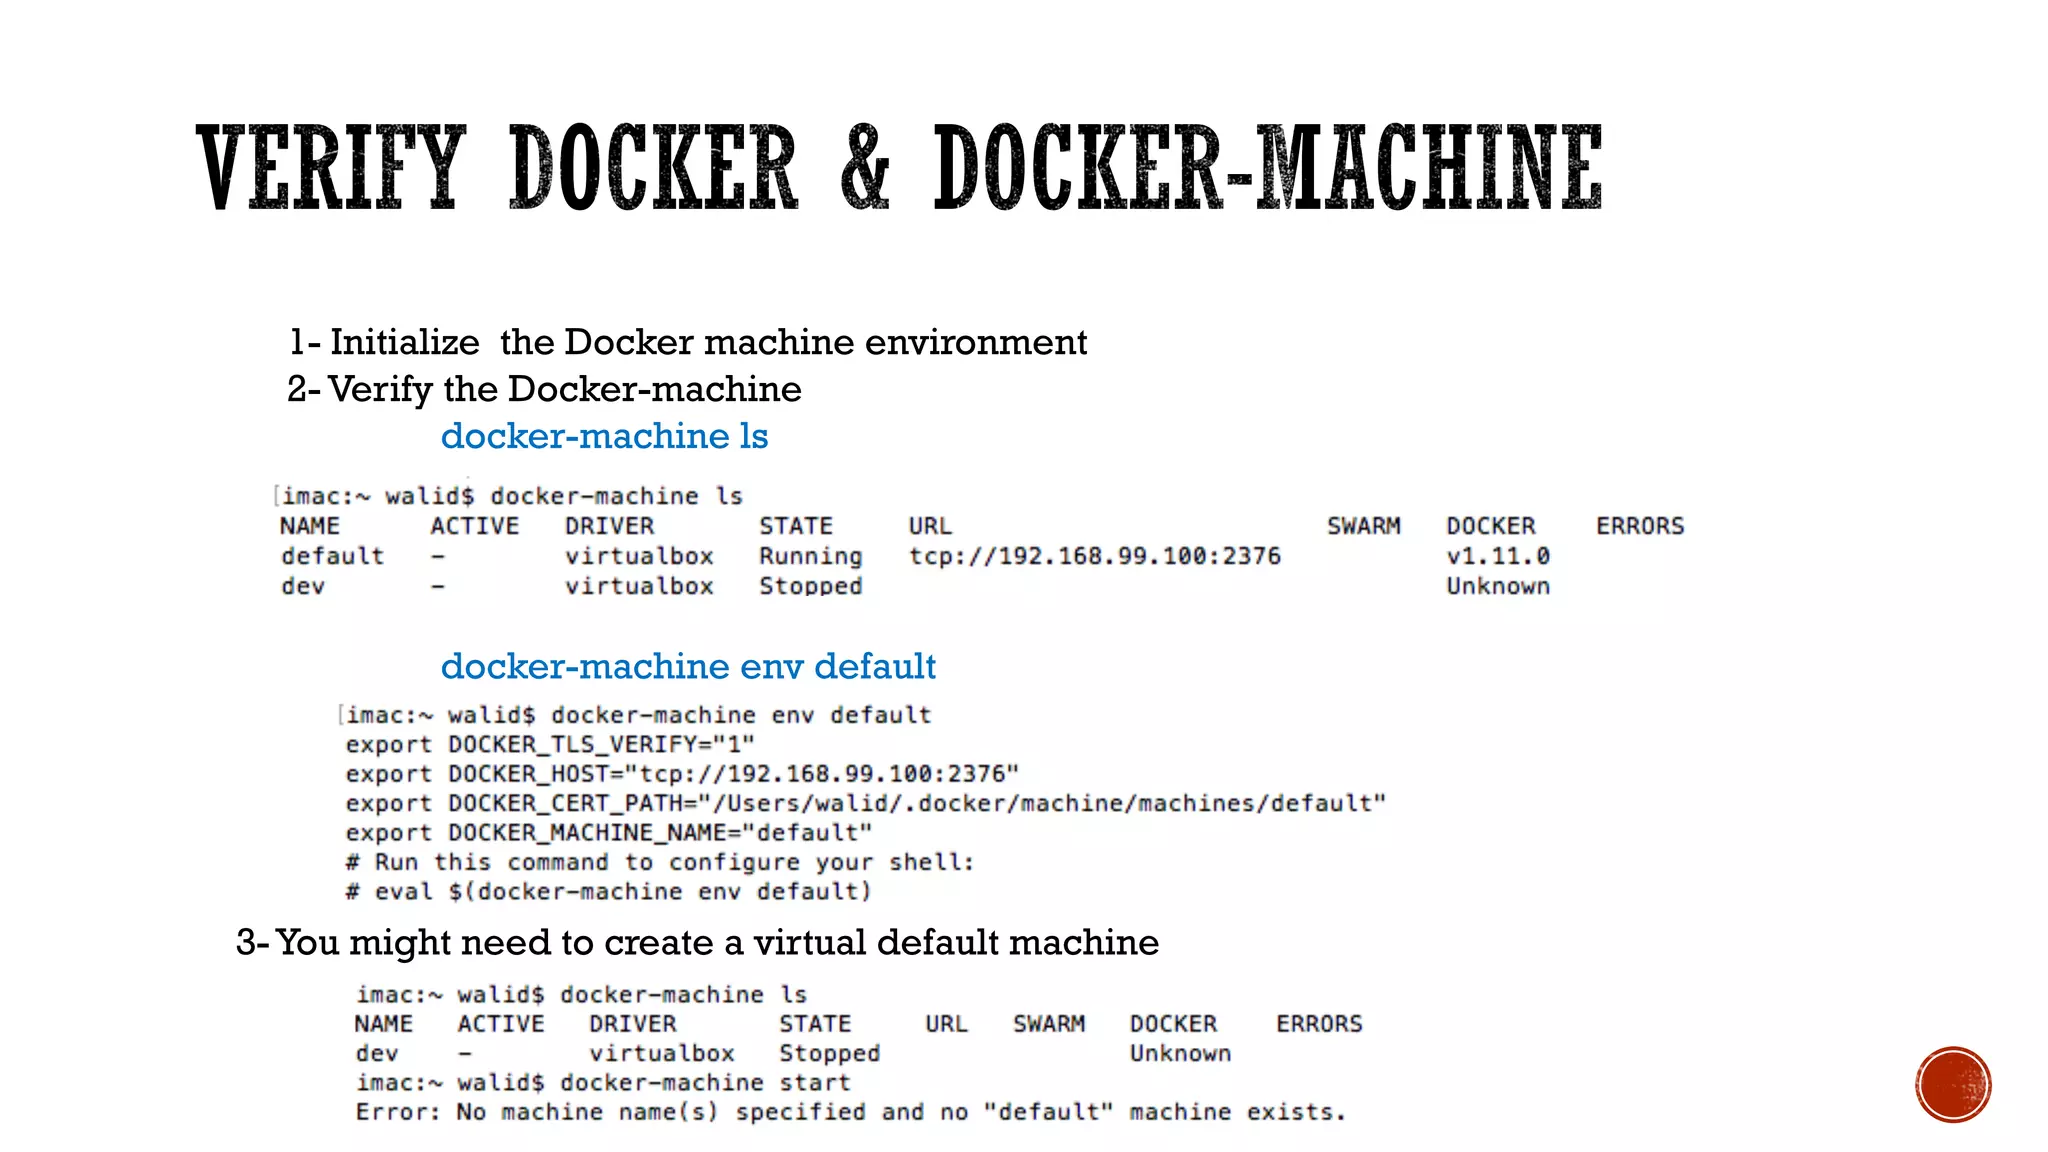Click "virtualbox" in the dev row below default

(x=639, y=586)
